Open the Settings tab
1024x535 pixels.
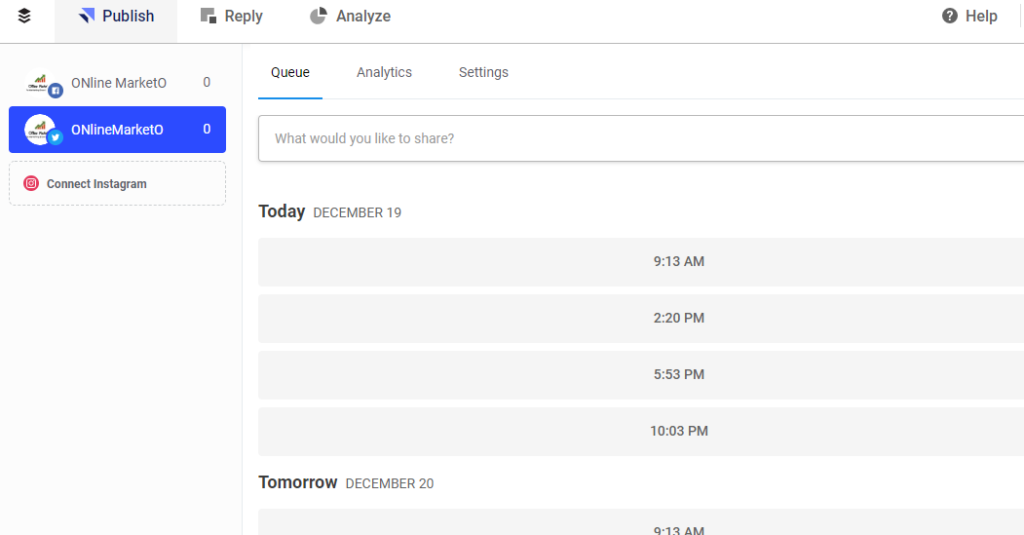point(483,72)
